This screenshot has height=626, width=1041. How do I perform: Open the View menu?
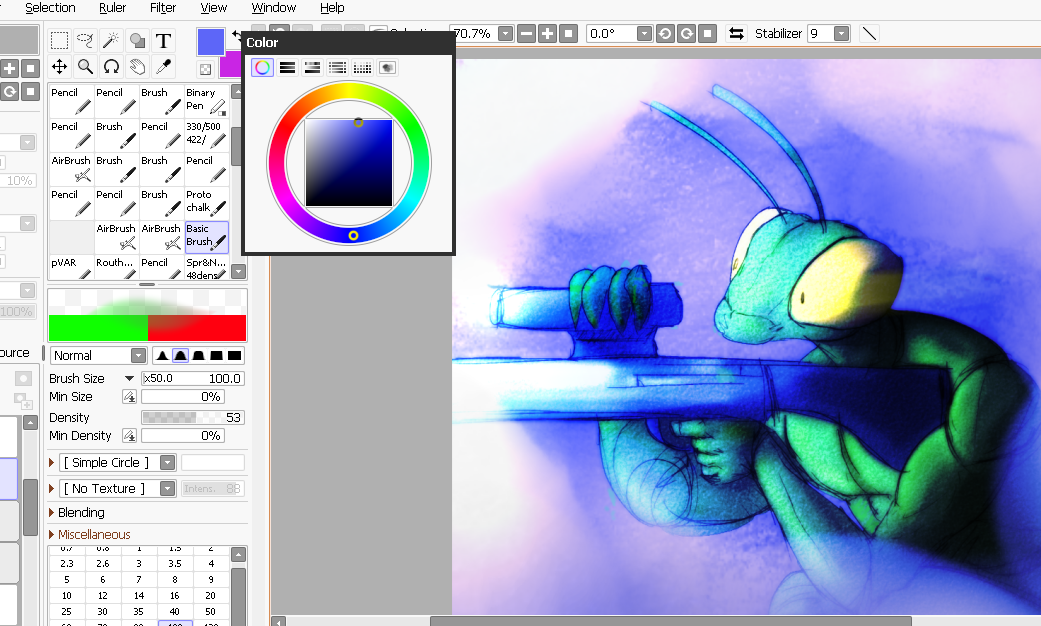point(213,8)
